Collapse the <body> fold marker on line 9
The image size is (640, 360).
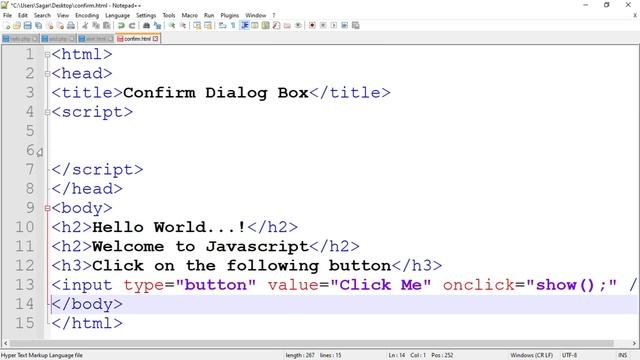47,208
